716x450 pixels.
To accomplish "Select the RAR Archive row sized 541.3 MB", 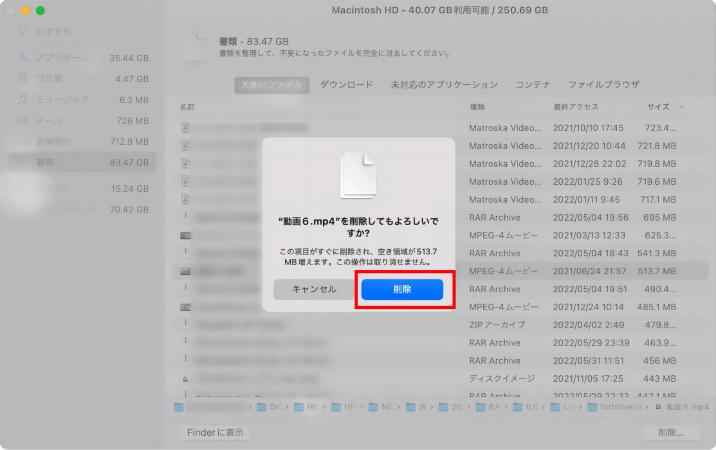I will pos(441,253).
